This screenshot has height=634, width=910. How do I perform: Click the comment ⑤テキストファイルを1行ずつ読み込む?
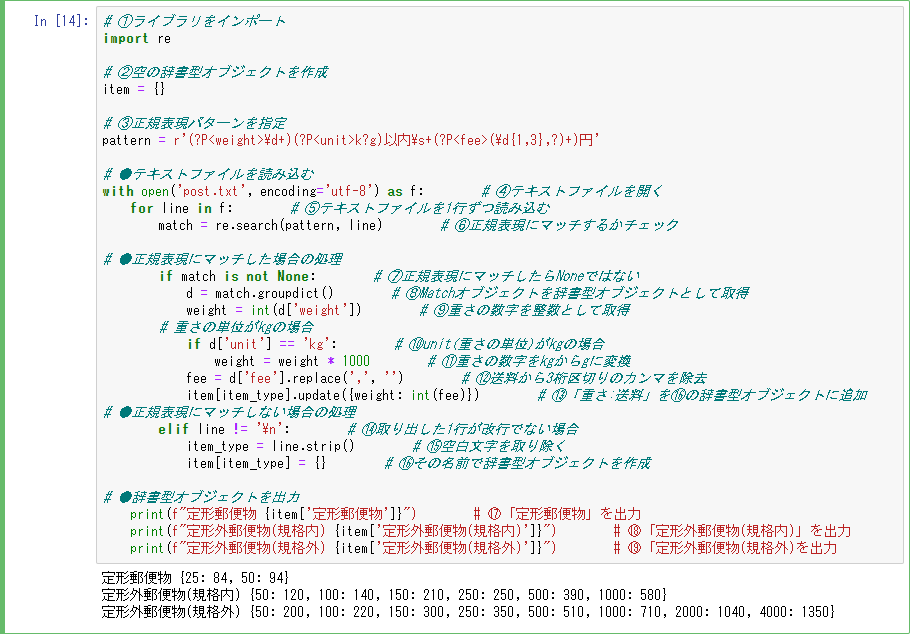tap(420, 208)
